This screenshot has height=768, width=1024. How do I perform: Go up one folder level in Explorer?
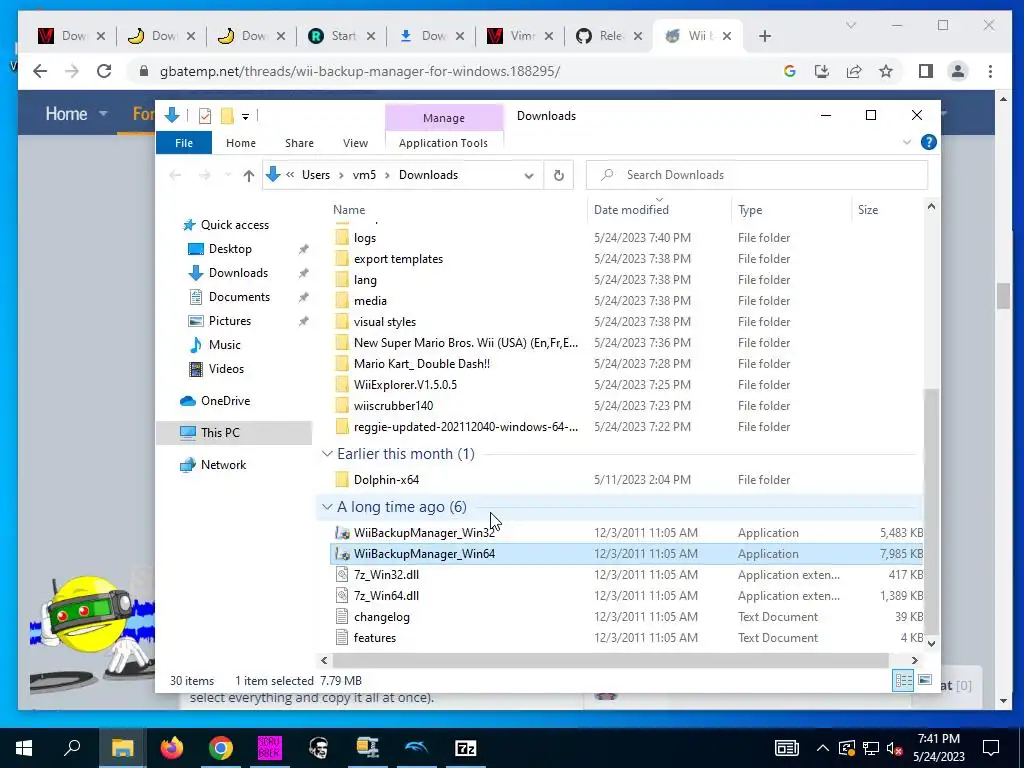[248, 175]
